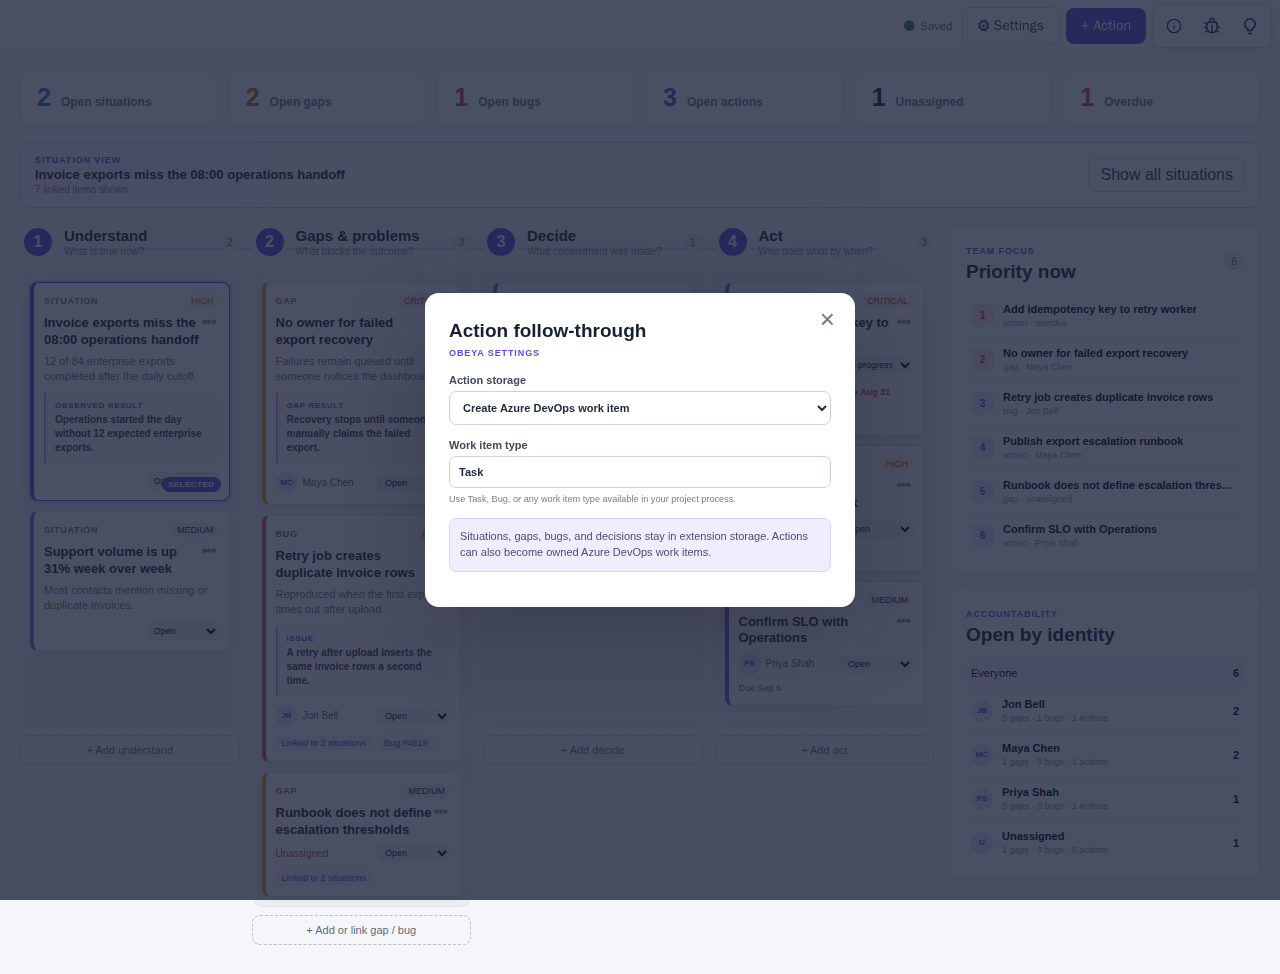The height and width of the screenshot is (974, 1280).
Task: Click the Open situations stat card
Action: point(119,97)
